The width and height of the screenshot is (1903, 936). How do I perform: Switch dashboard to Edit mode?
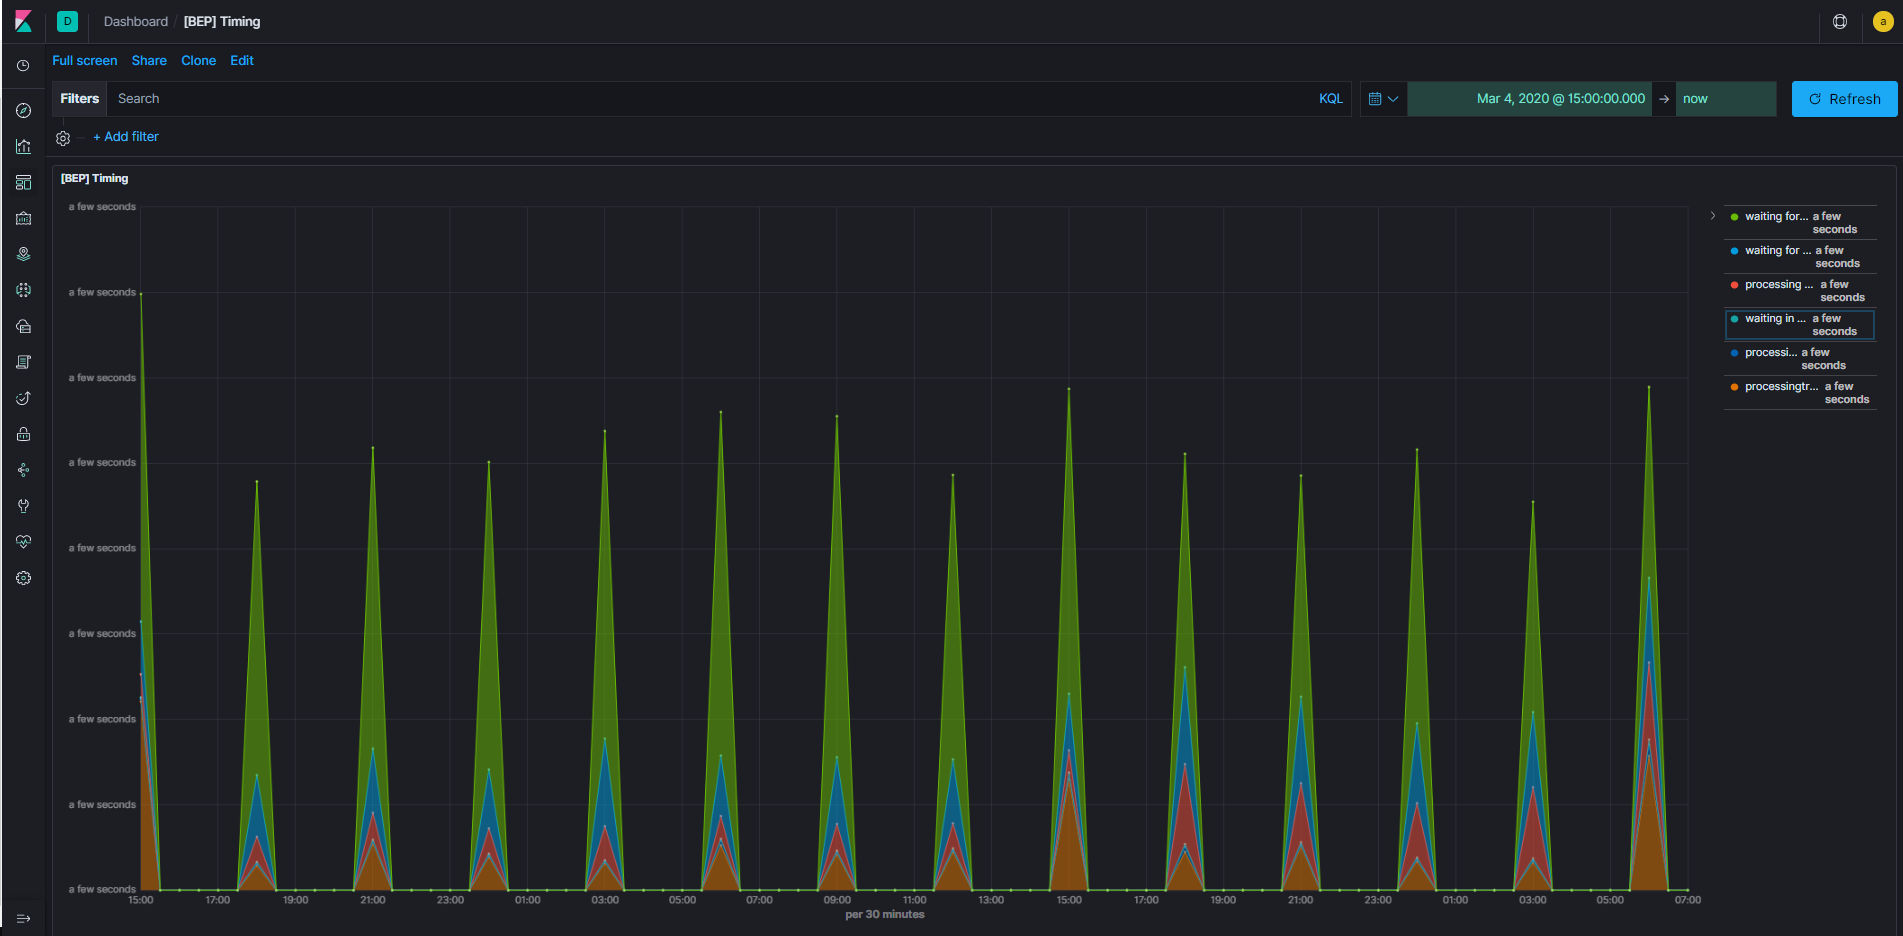pos(242,61)
